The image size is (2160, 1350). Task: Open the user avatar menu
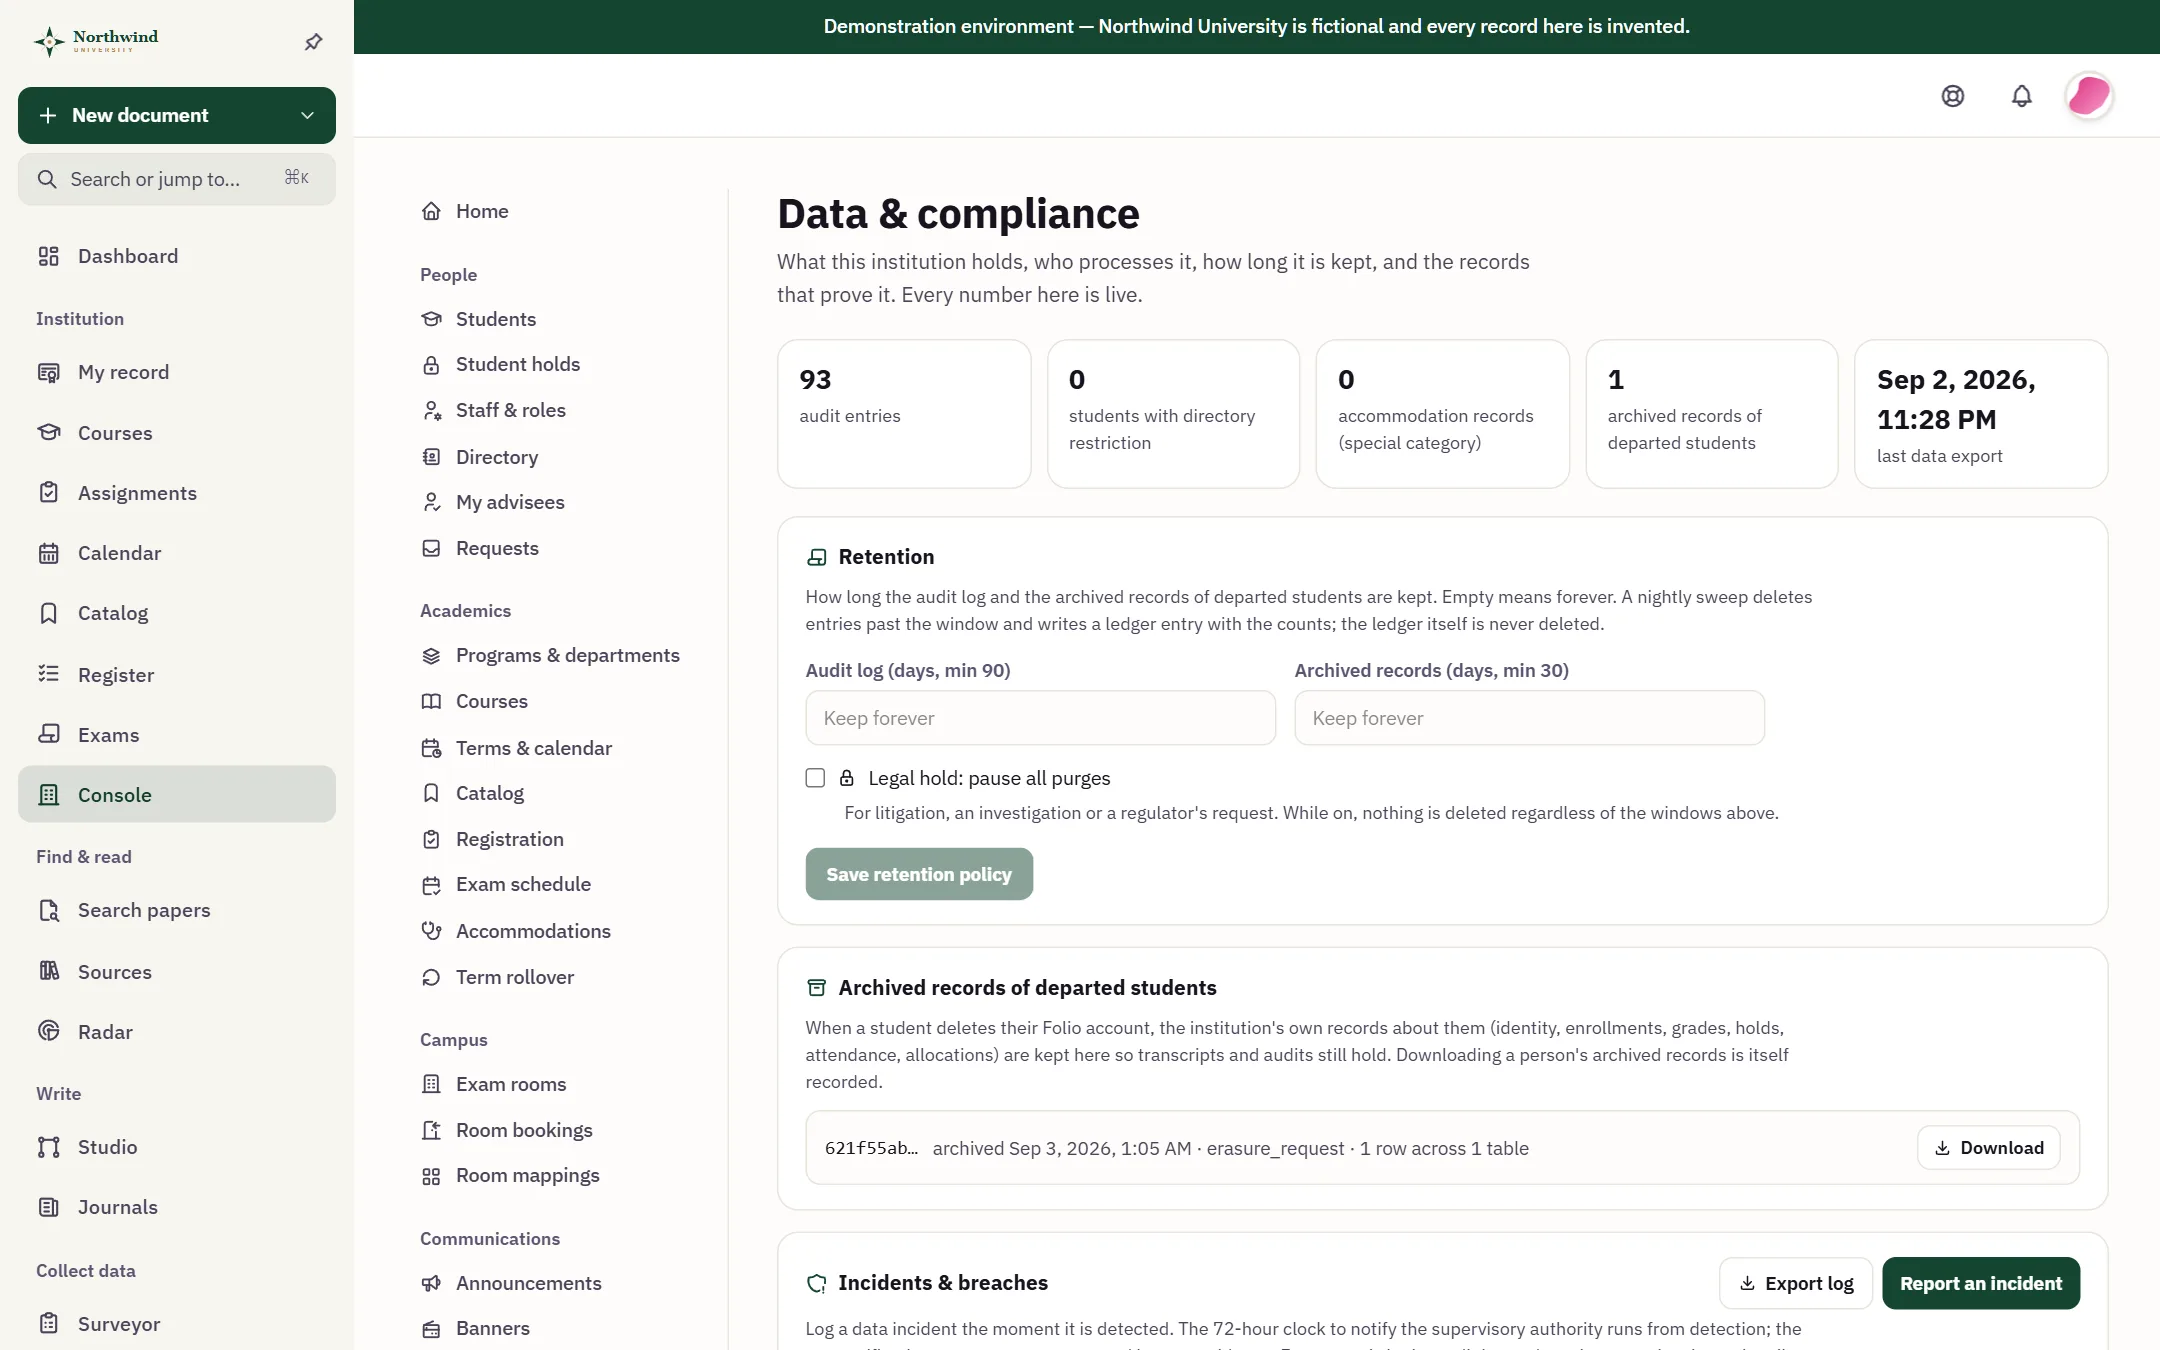pos(2089,96)
